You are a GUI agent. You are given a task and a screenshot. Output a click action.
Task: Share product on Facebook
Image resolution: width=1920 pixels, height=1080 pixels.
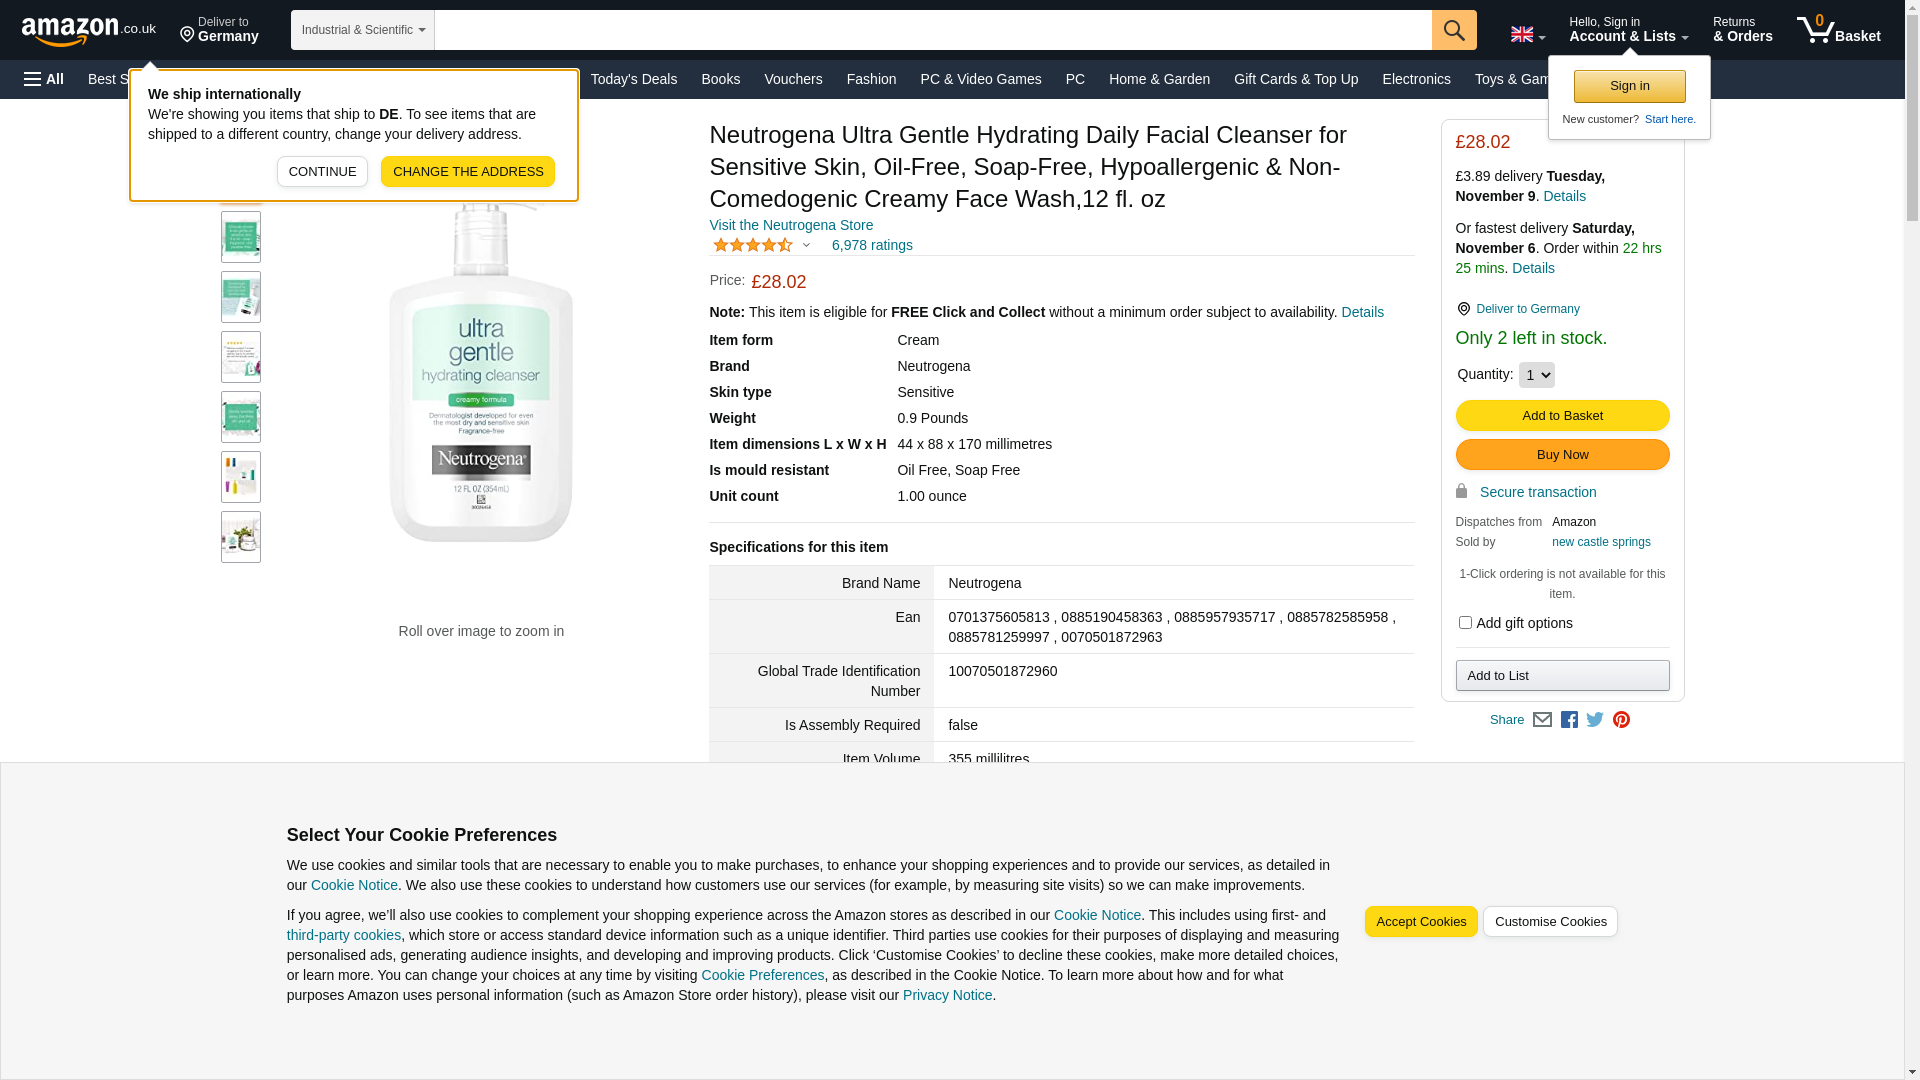(x=1569, y=720)
